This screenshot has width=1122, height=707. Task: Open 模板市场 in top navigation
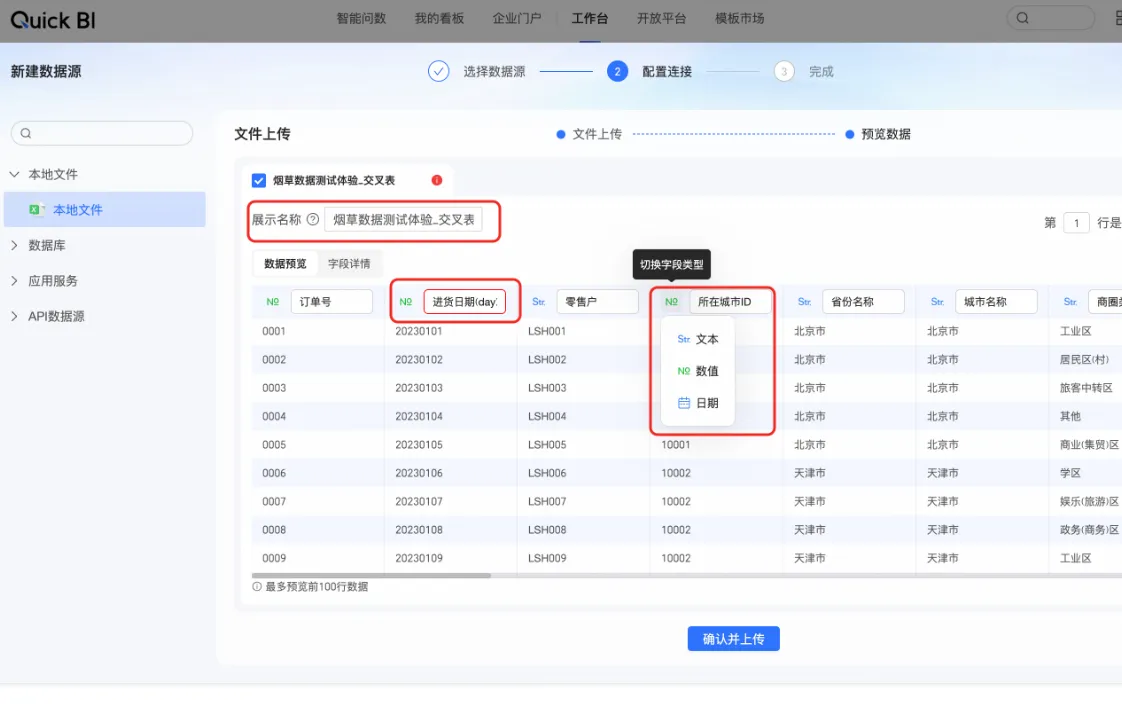(739, 19)
